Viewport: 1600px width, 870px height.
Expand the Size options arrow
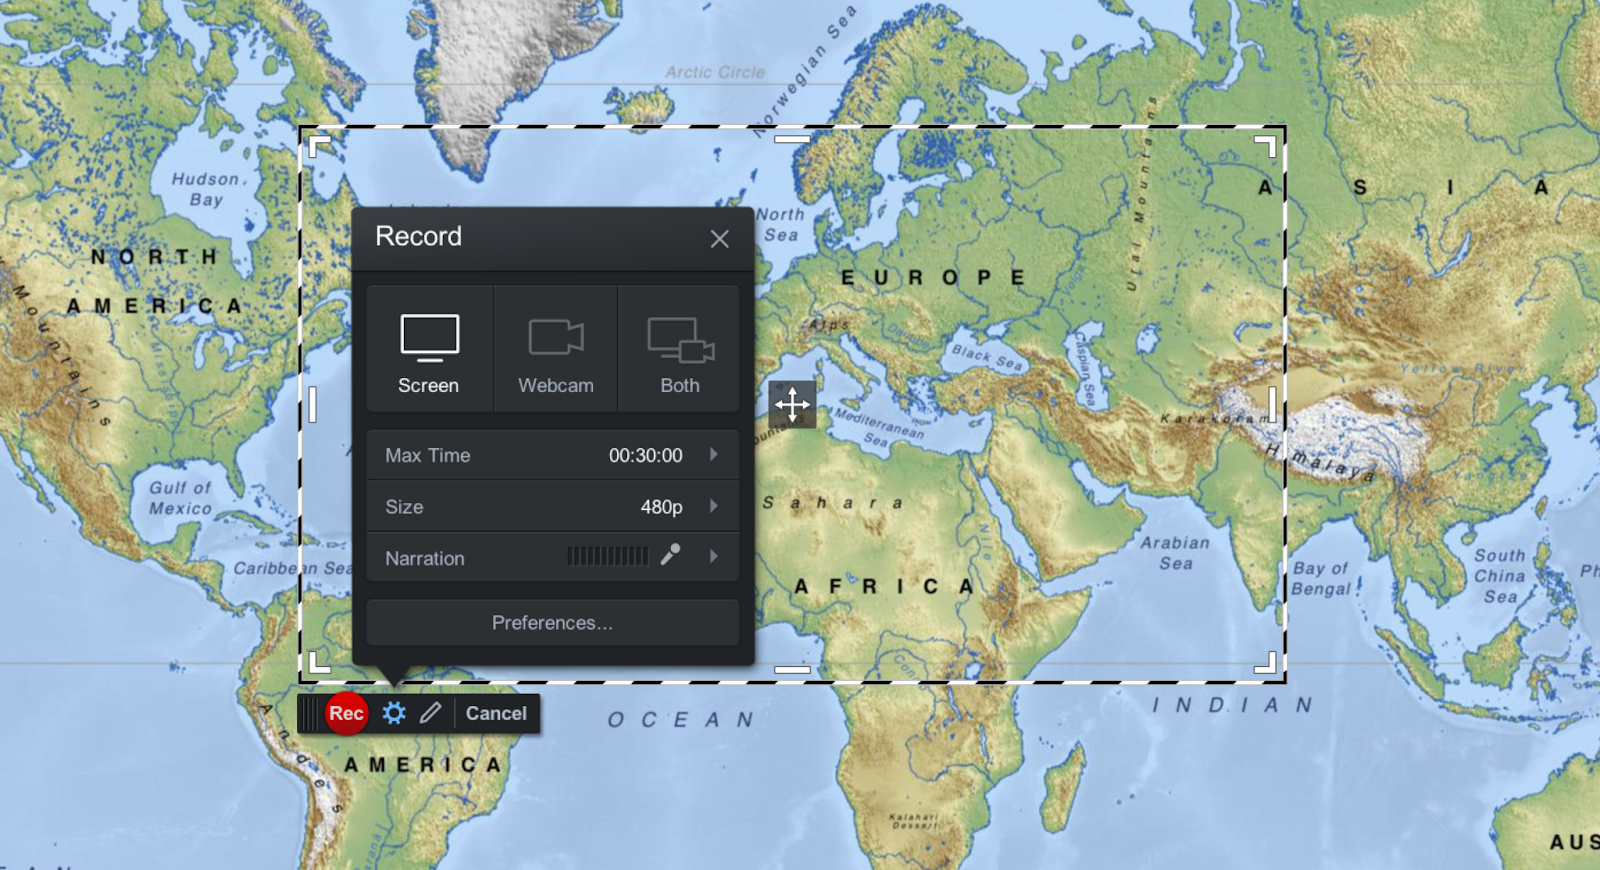coord(714,506)
